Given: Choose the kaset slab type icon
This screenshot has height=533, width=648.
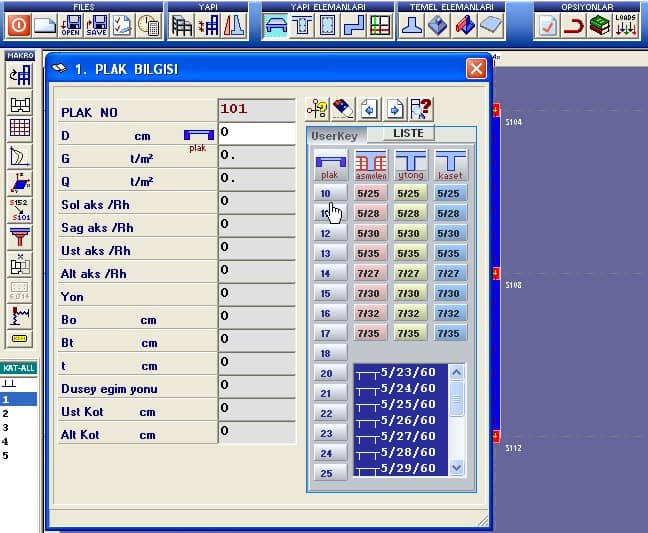Looking at the screenshot, I should tap(450, 164).
